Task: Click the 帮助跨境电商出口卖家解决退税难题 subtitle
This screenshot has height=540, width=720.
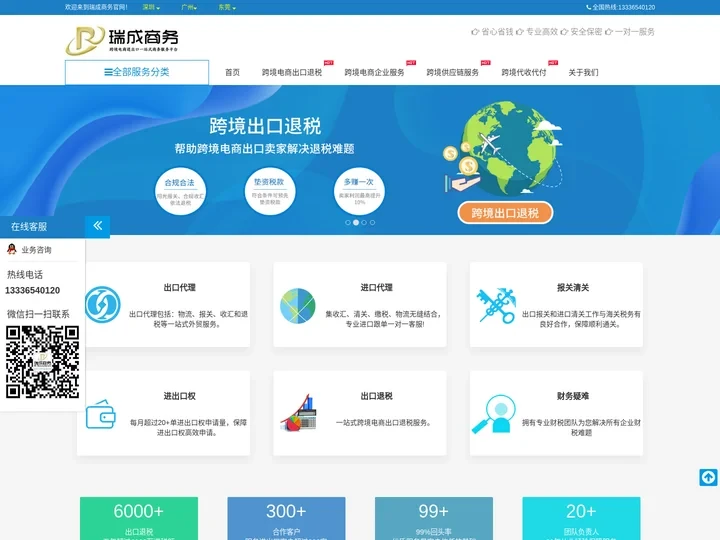Action: pyautogui.click(x=264, y=149)
